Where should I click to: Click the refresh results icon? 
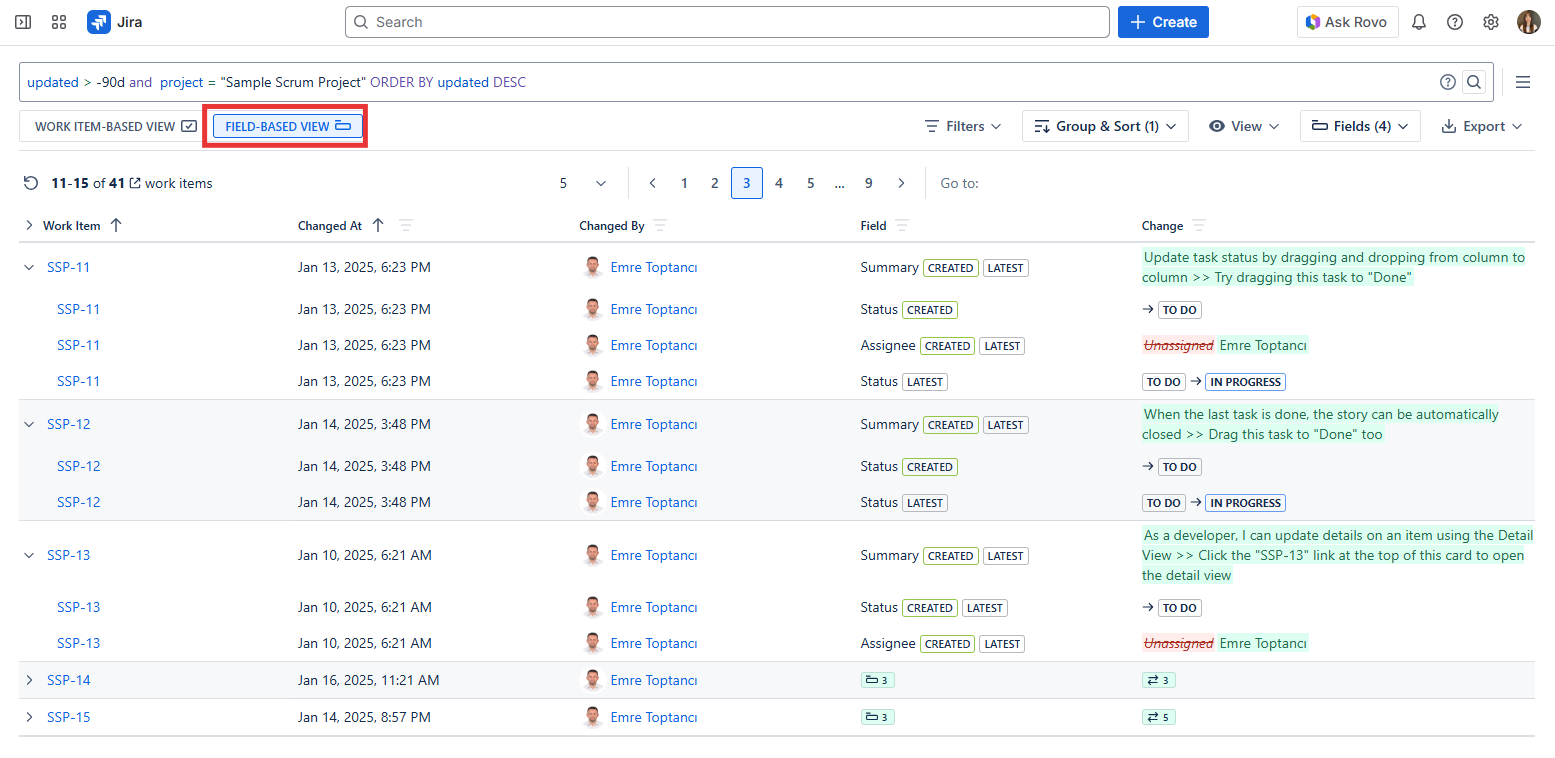point(31,183)
